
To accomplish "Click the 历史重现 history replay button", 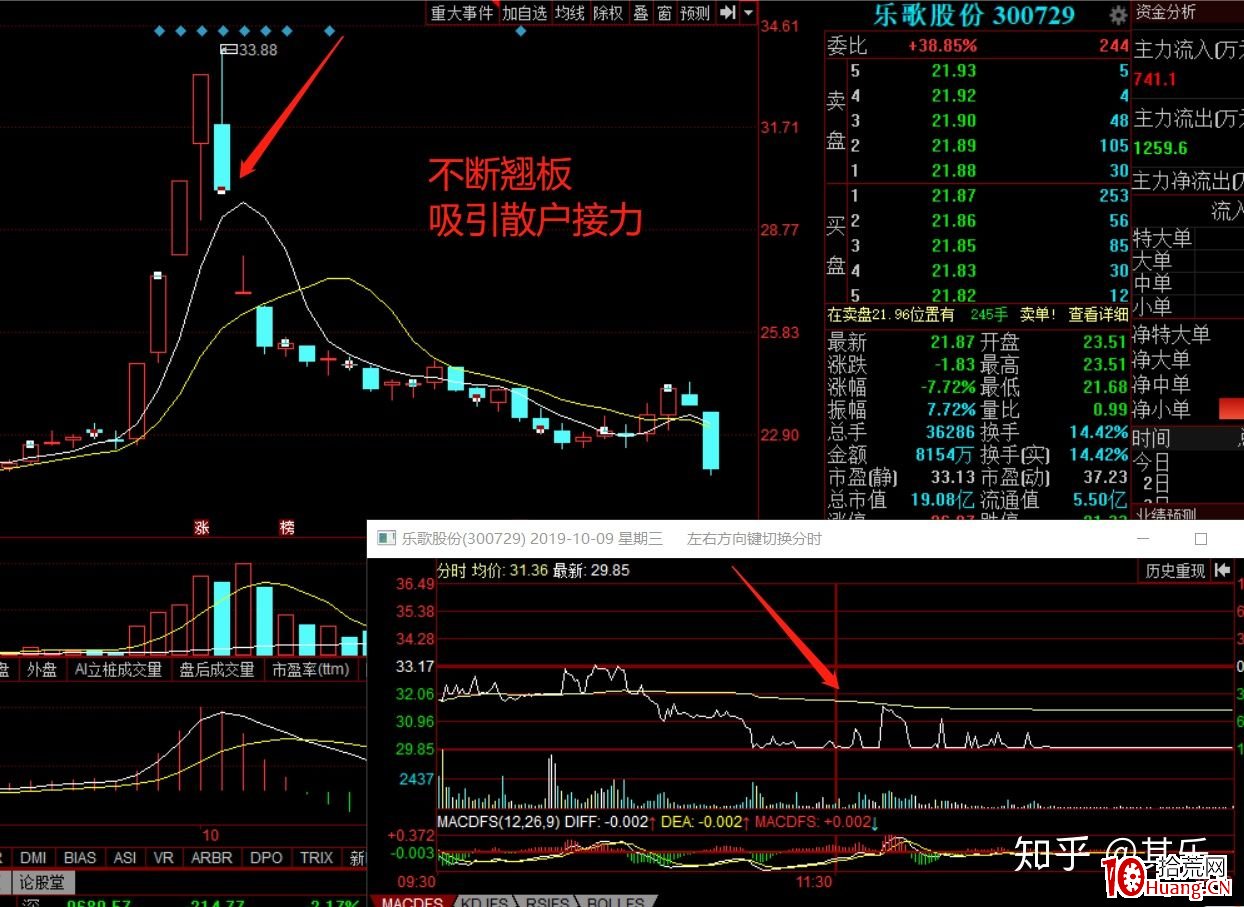I will (x=1174, y=571).
